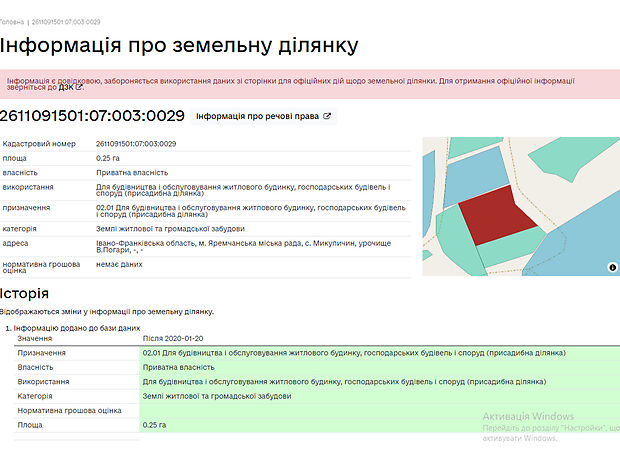The image size is (620, 460).
Task: Click the Інформацію додано до бази даних entry
Action: point(77,328)
